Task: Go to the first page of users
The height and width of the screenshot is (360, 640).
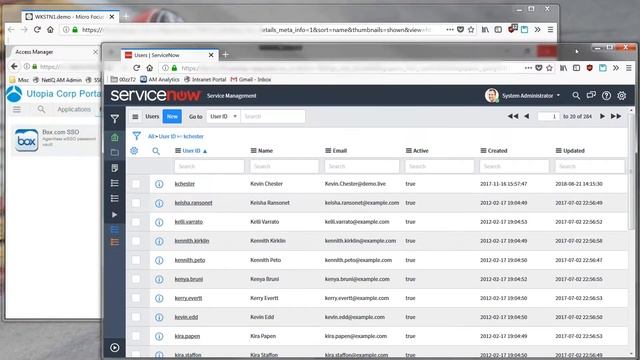Action: click(x=513, y=116)
